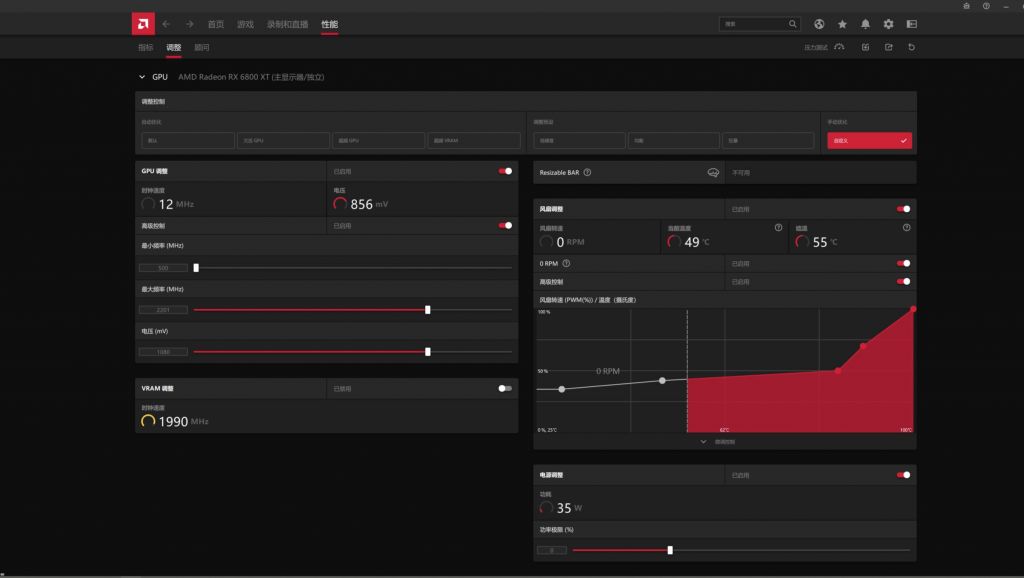Collapse the GPU AMD Radeon RX 6800 XT section

coord(142,77)
